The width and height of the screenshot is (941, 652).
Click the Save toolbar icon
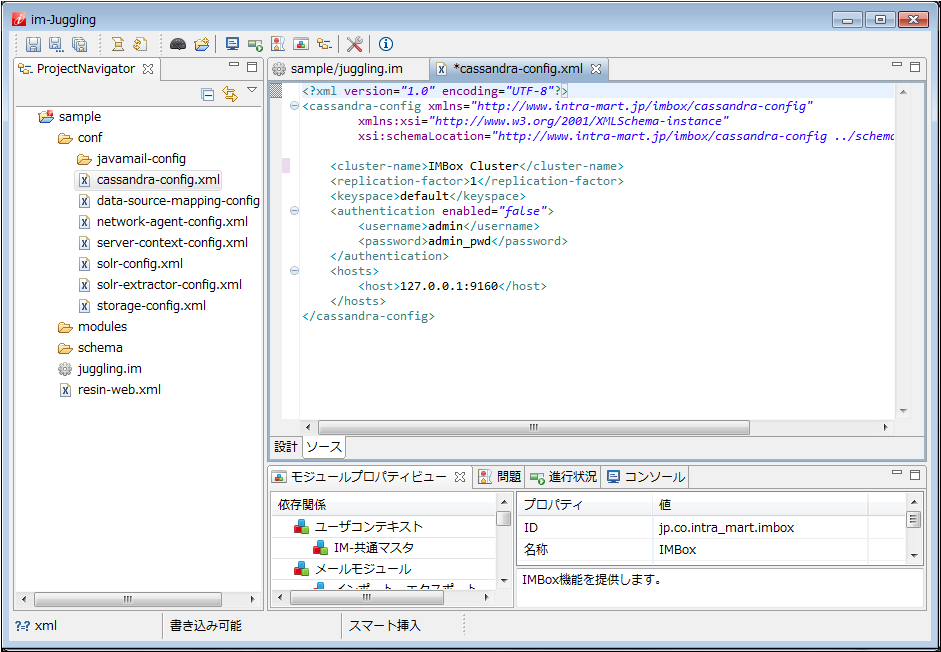pyautogui.click(x=33, y=44)
